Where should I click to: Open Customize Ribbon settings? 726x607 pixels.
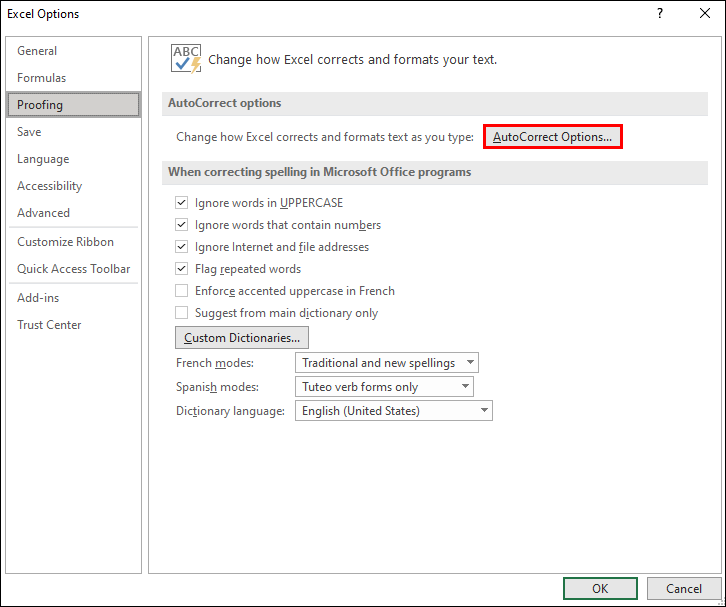tap(74, 242)
